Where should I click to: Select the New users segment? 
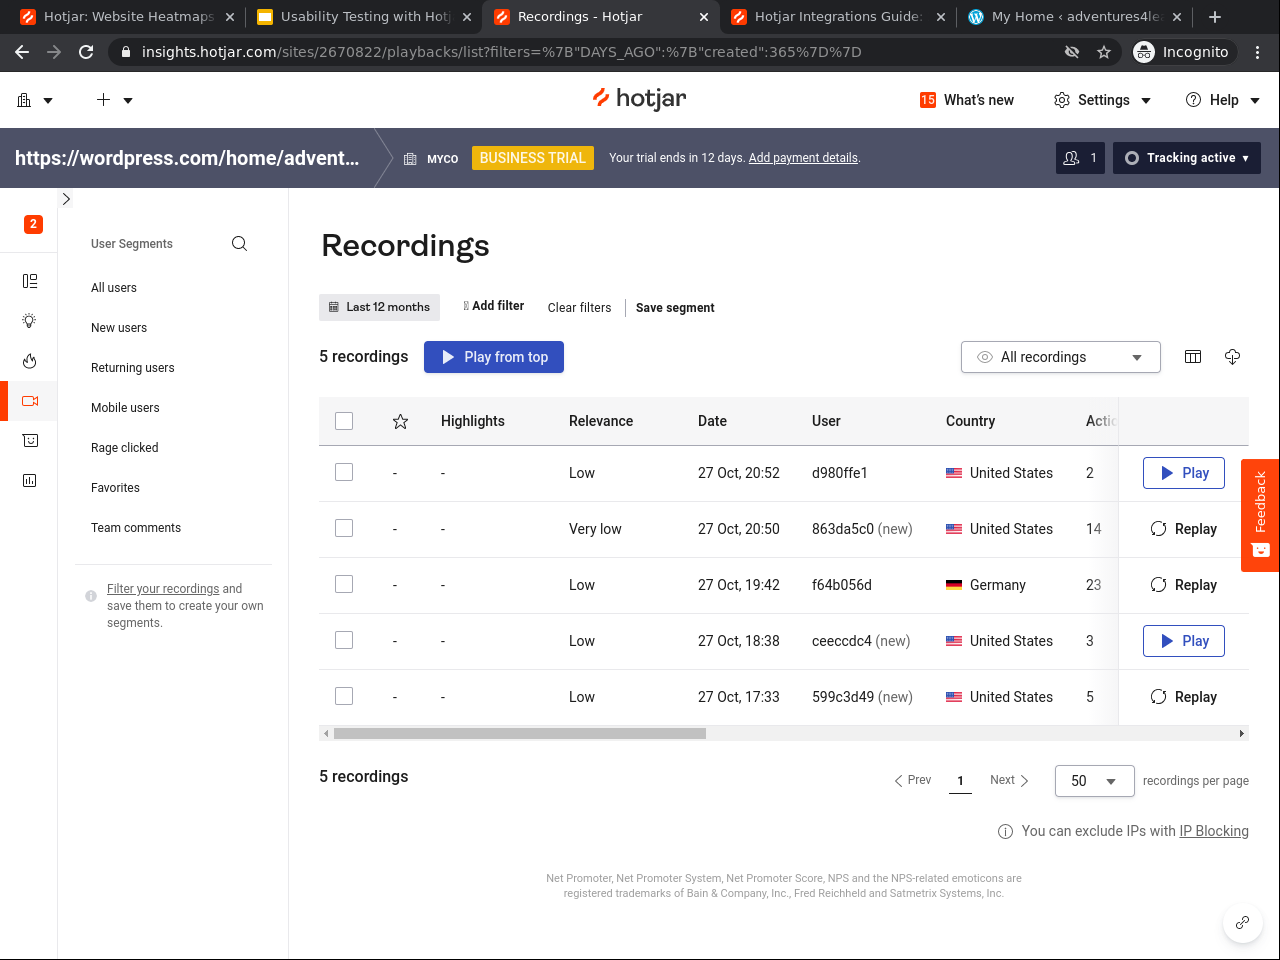coord(119,328)
